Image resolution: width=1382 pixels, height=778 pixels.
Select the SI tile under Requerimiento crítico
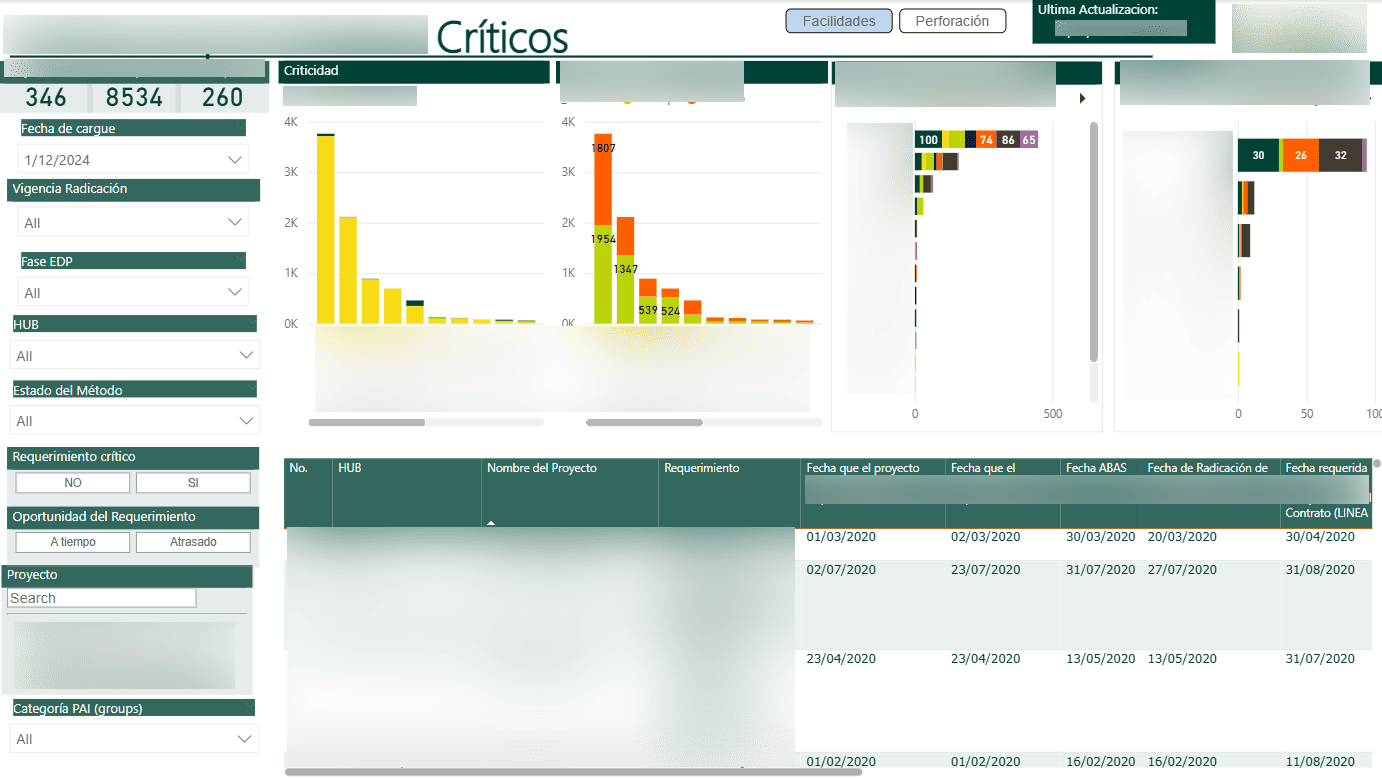193,483
